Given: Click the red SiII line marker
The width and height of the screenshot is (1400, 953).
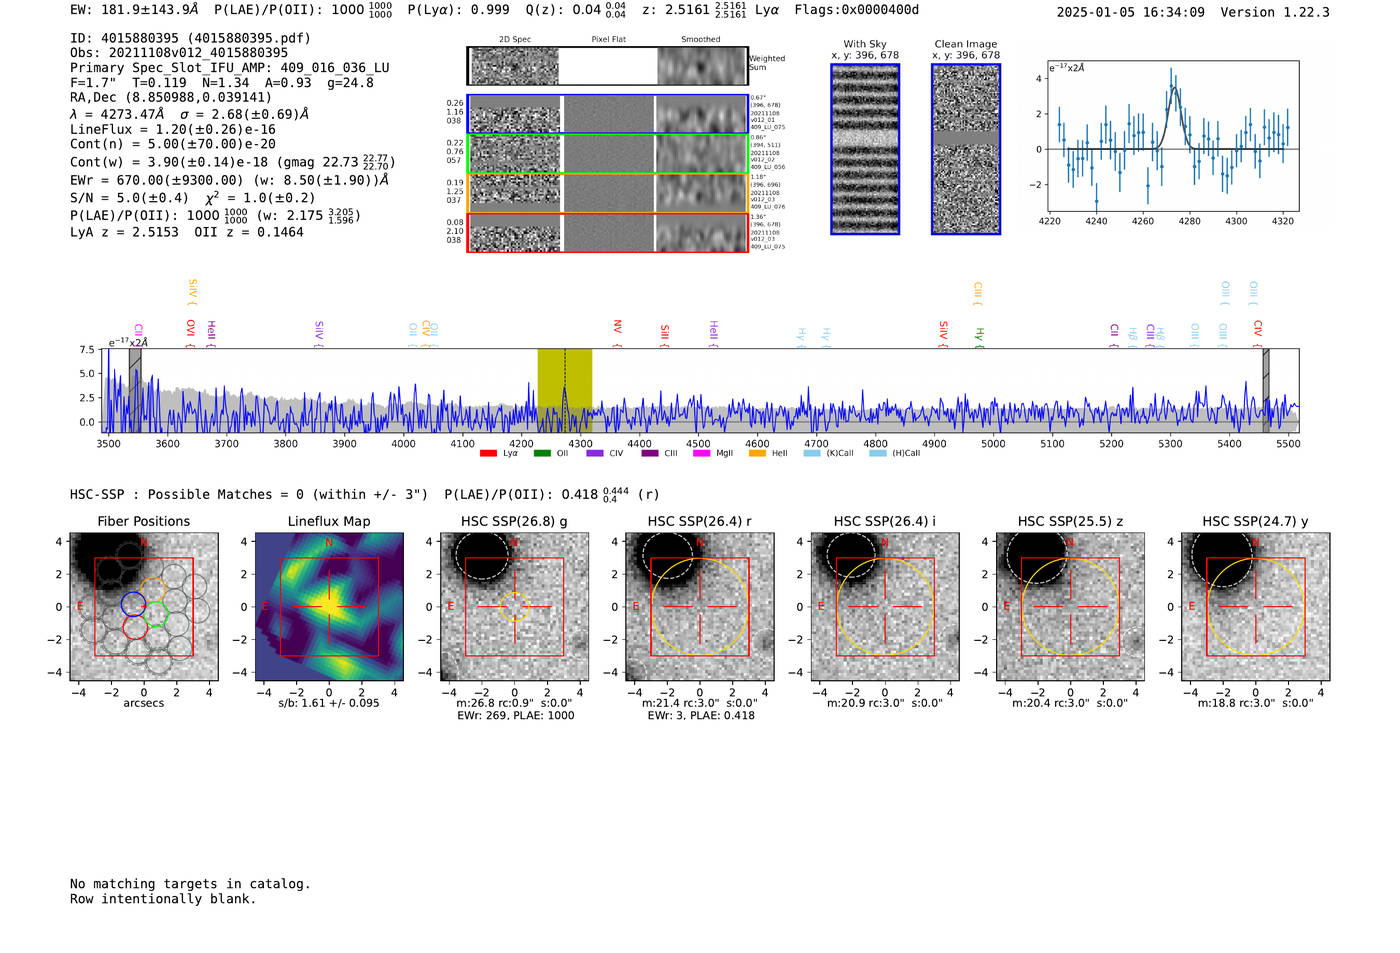Looking at the screenshot, I should click(x=665, y=334).
